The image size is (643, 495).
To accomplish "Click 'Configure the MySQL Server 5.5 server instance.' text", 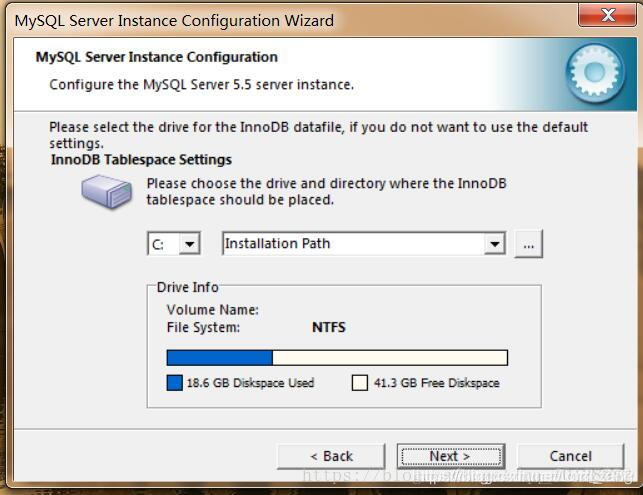I will 201,84.
